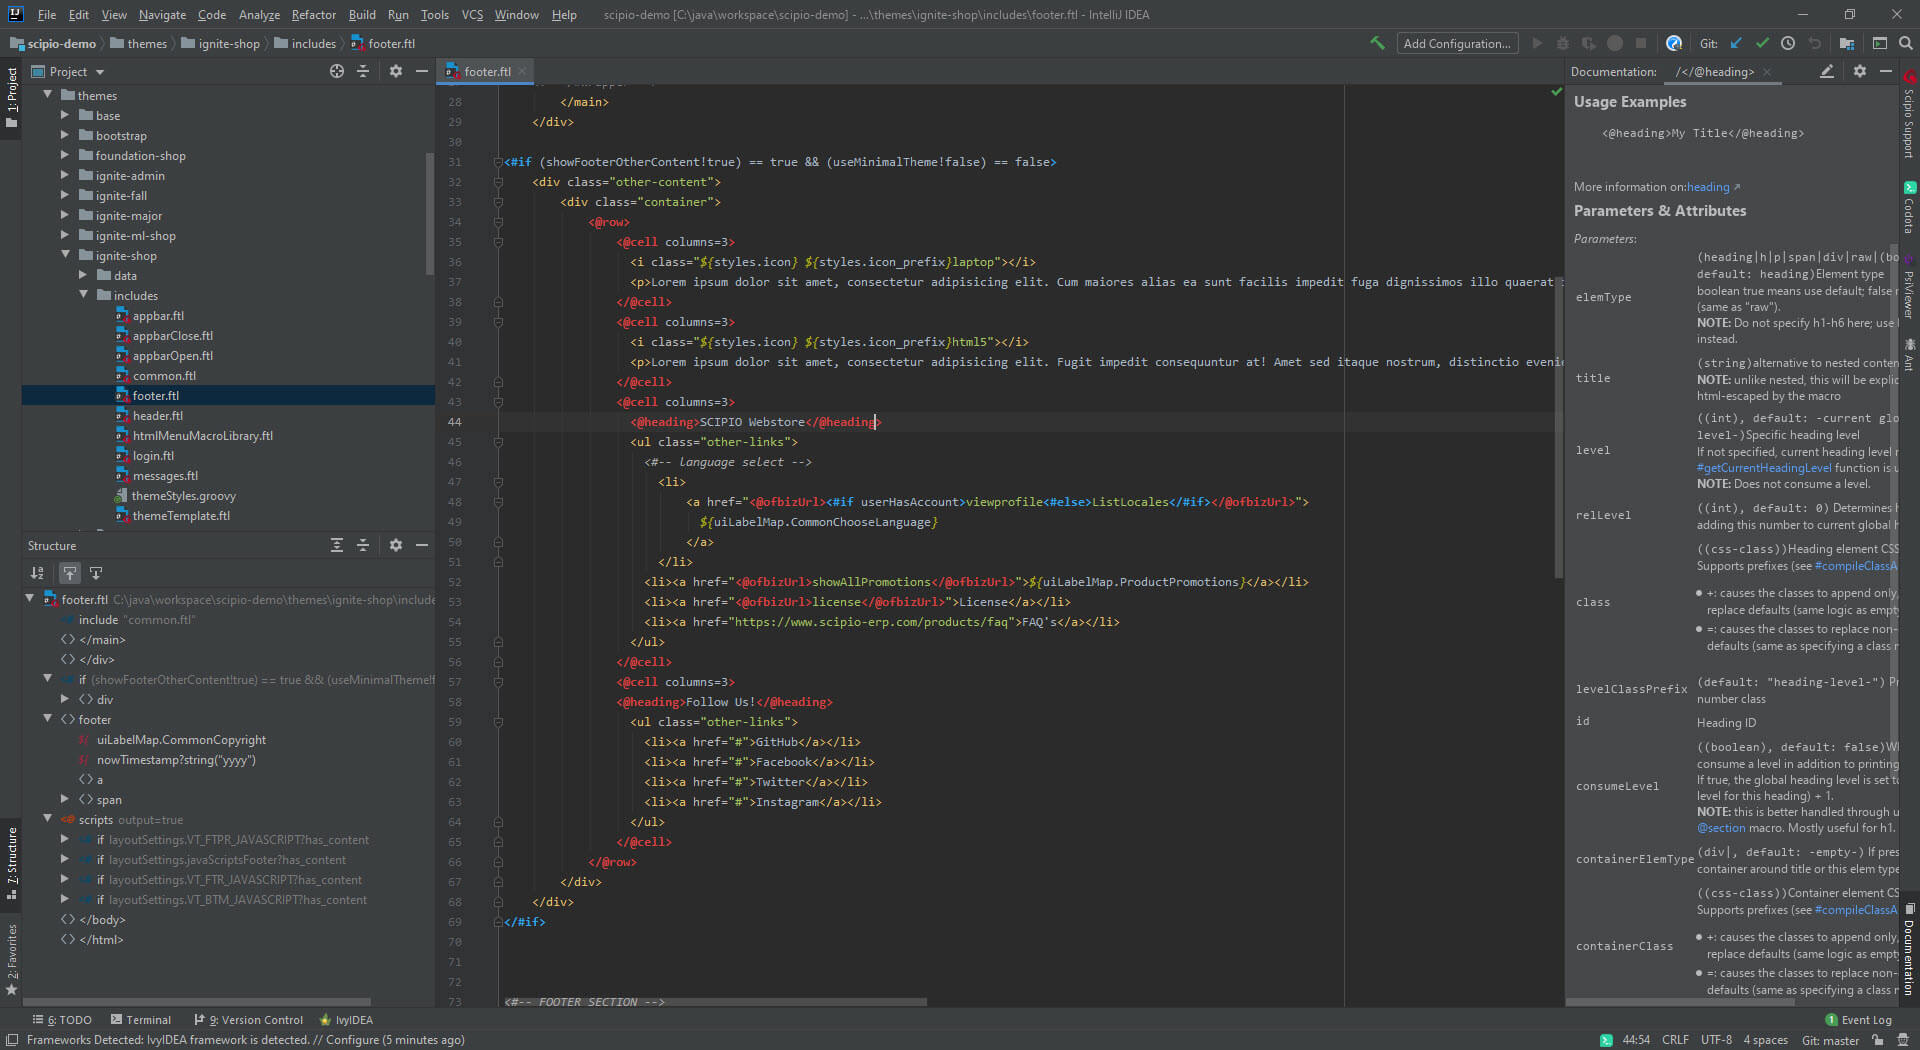The width and height of the screenshot is (1920, 1050).
Task: Toggle the 1: Project tool window button
Action: [11, 98]
